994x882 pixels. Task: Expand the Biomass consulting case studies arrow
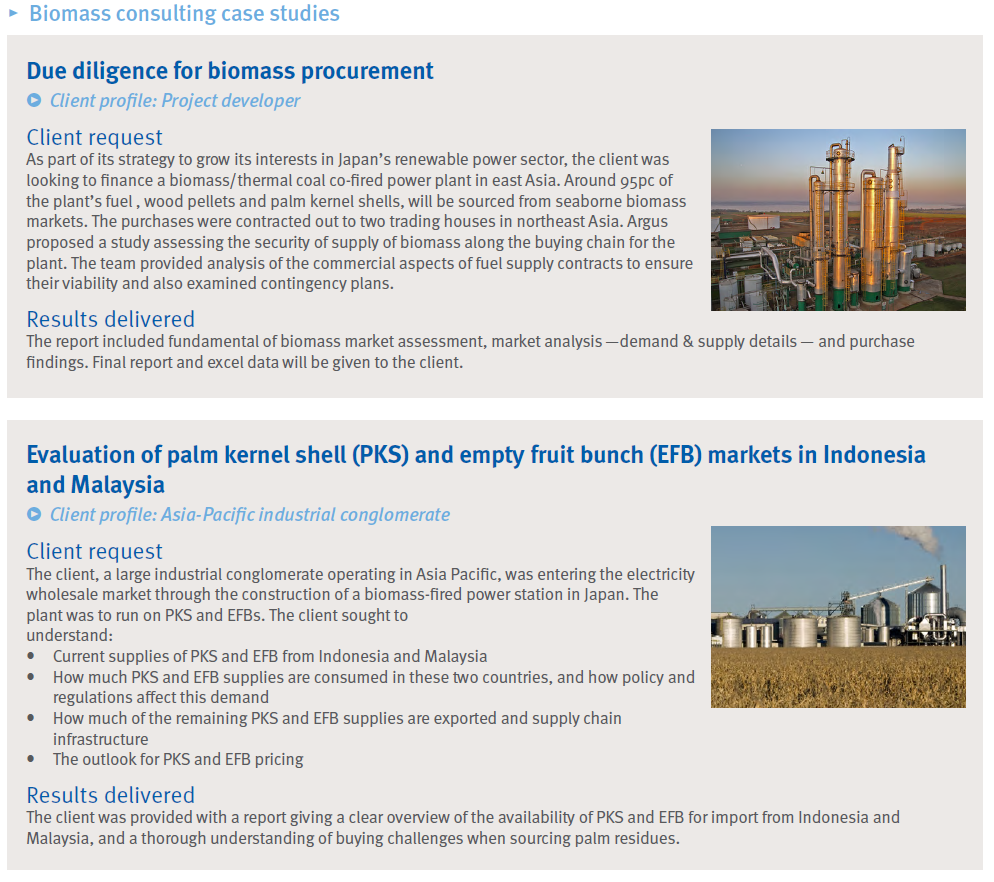click(x=13, y=12)
